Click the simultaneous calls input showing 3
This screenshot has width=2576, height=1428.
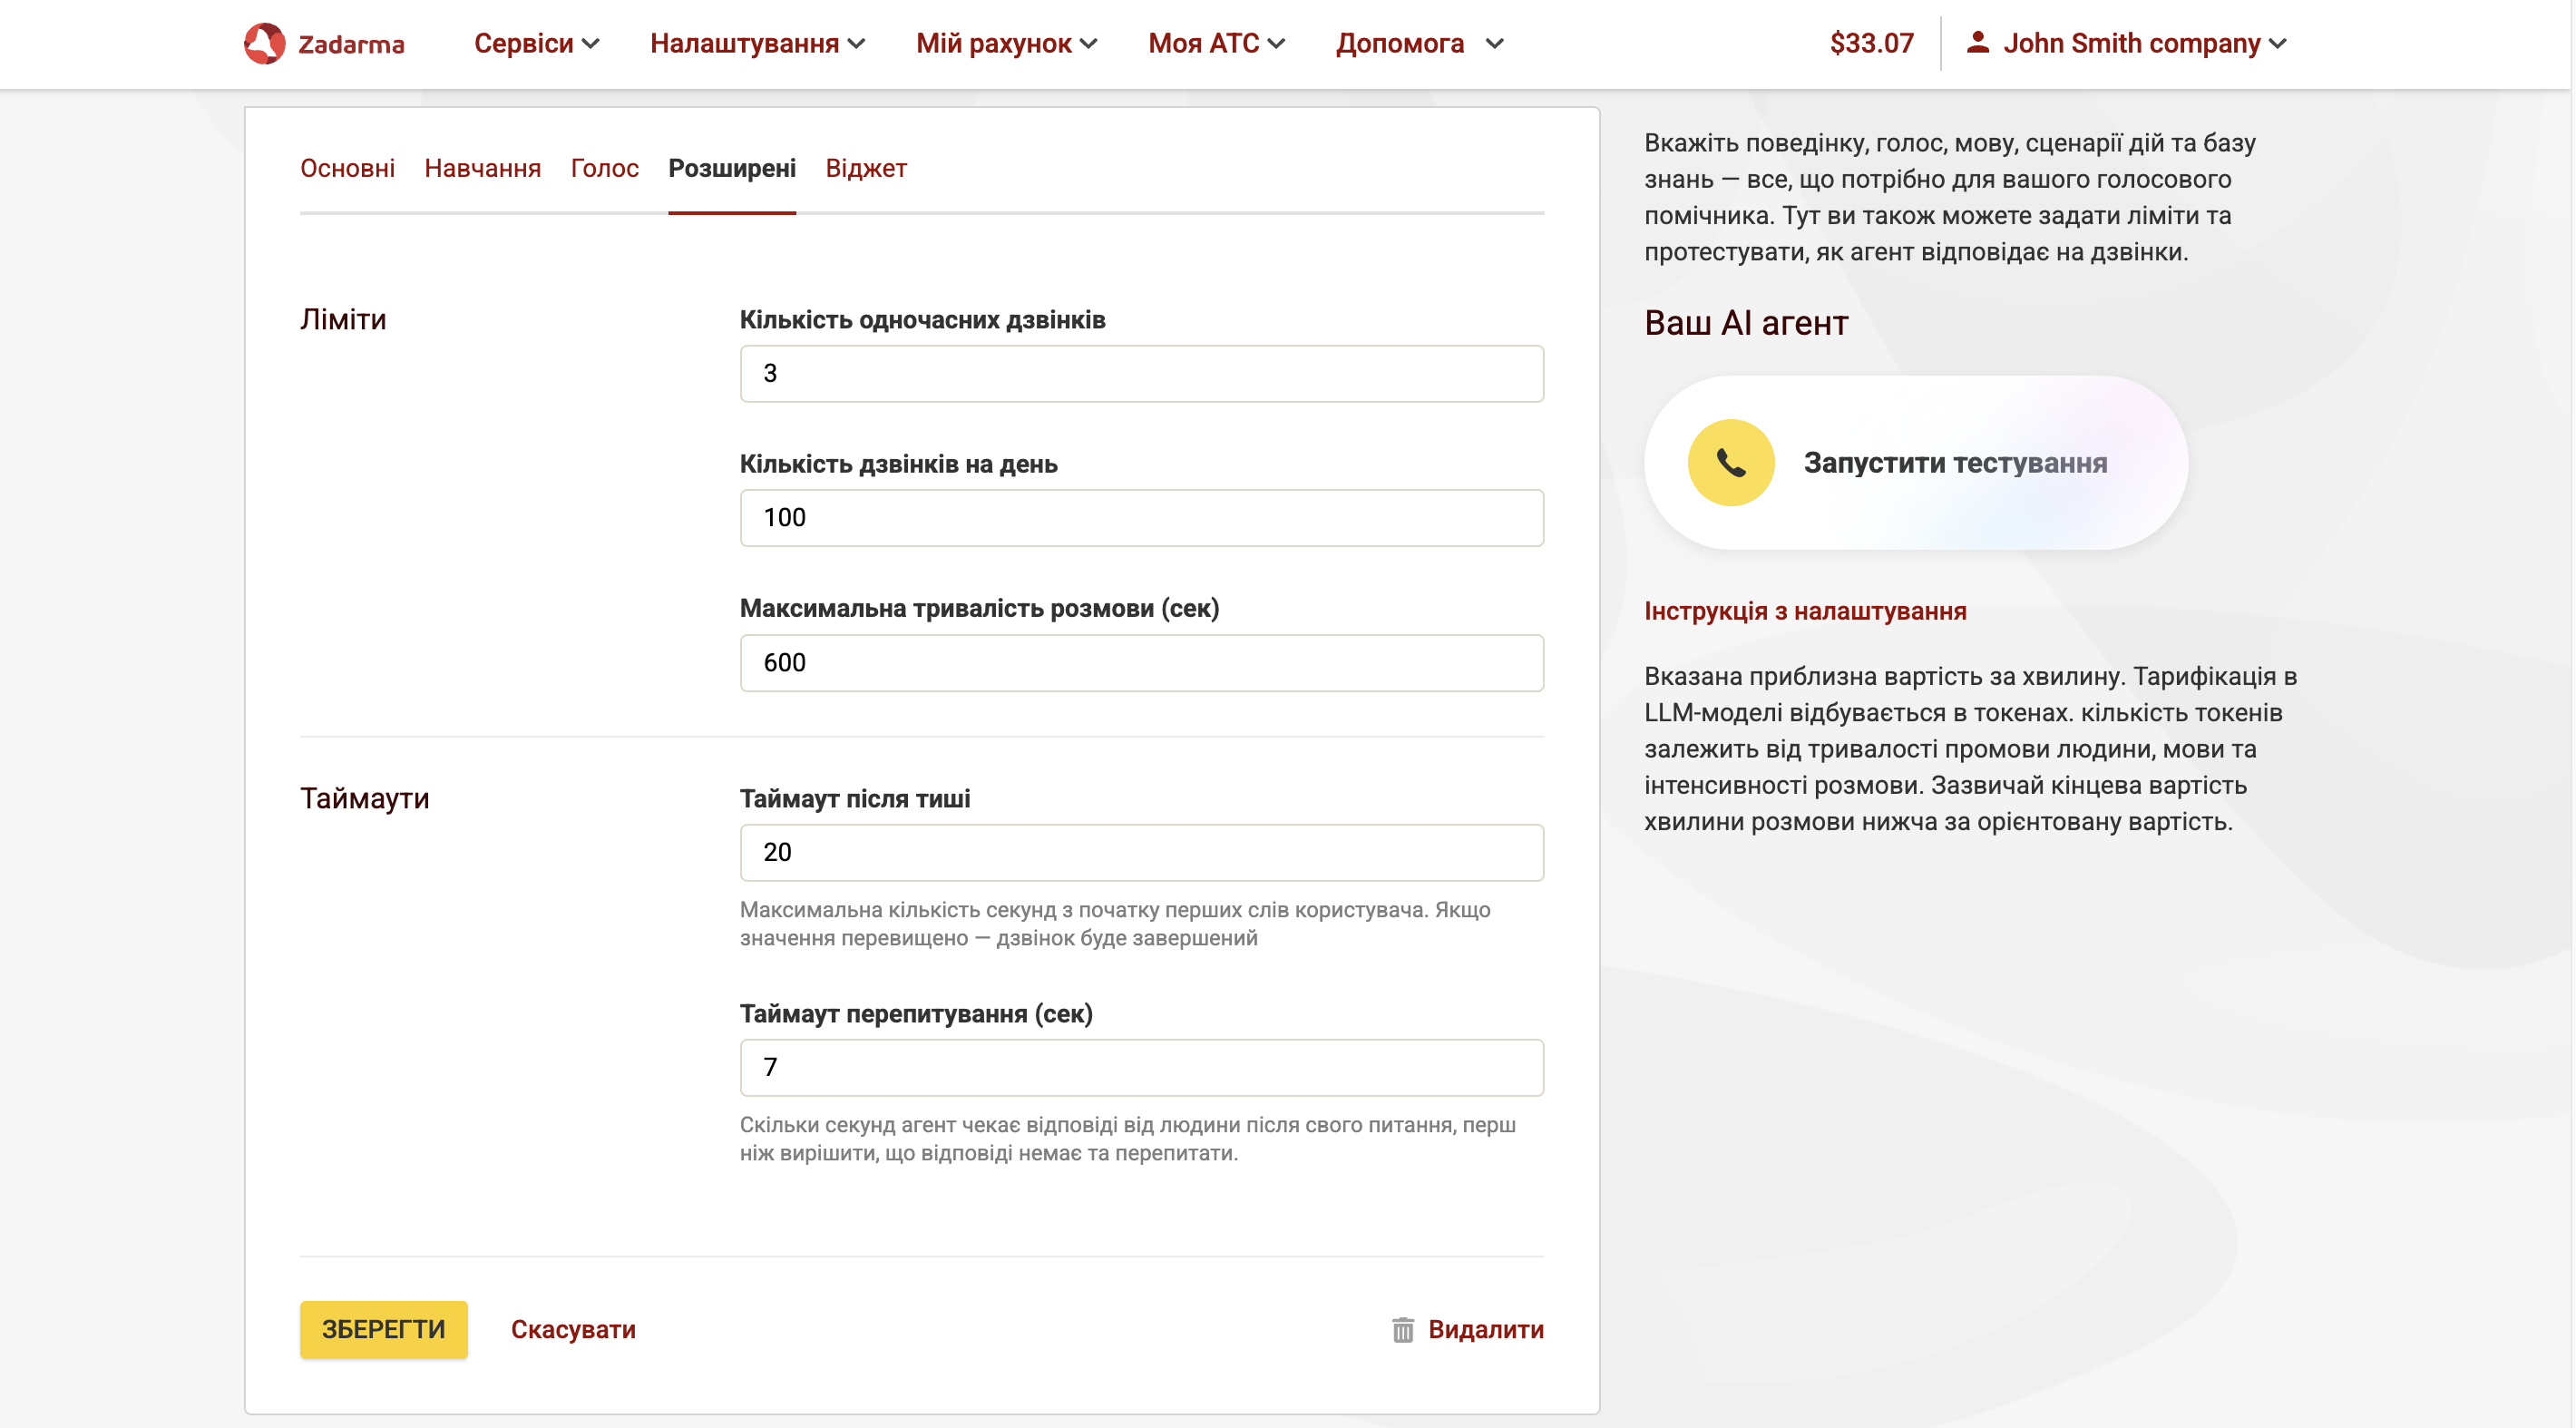[1141, 373]
